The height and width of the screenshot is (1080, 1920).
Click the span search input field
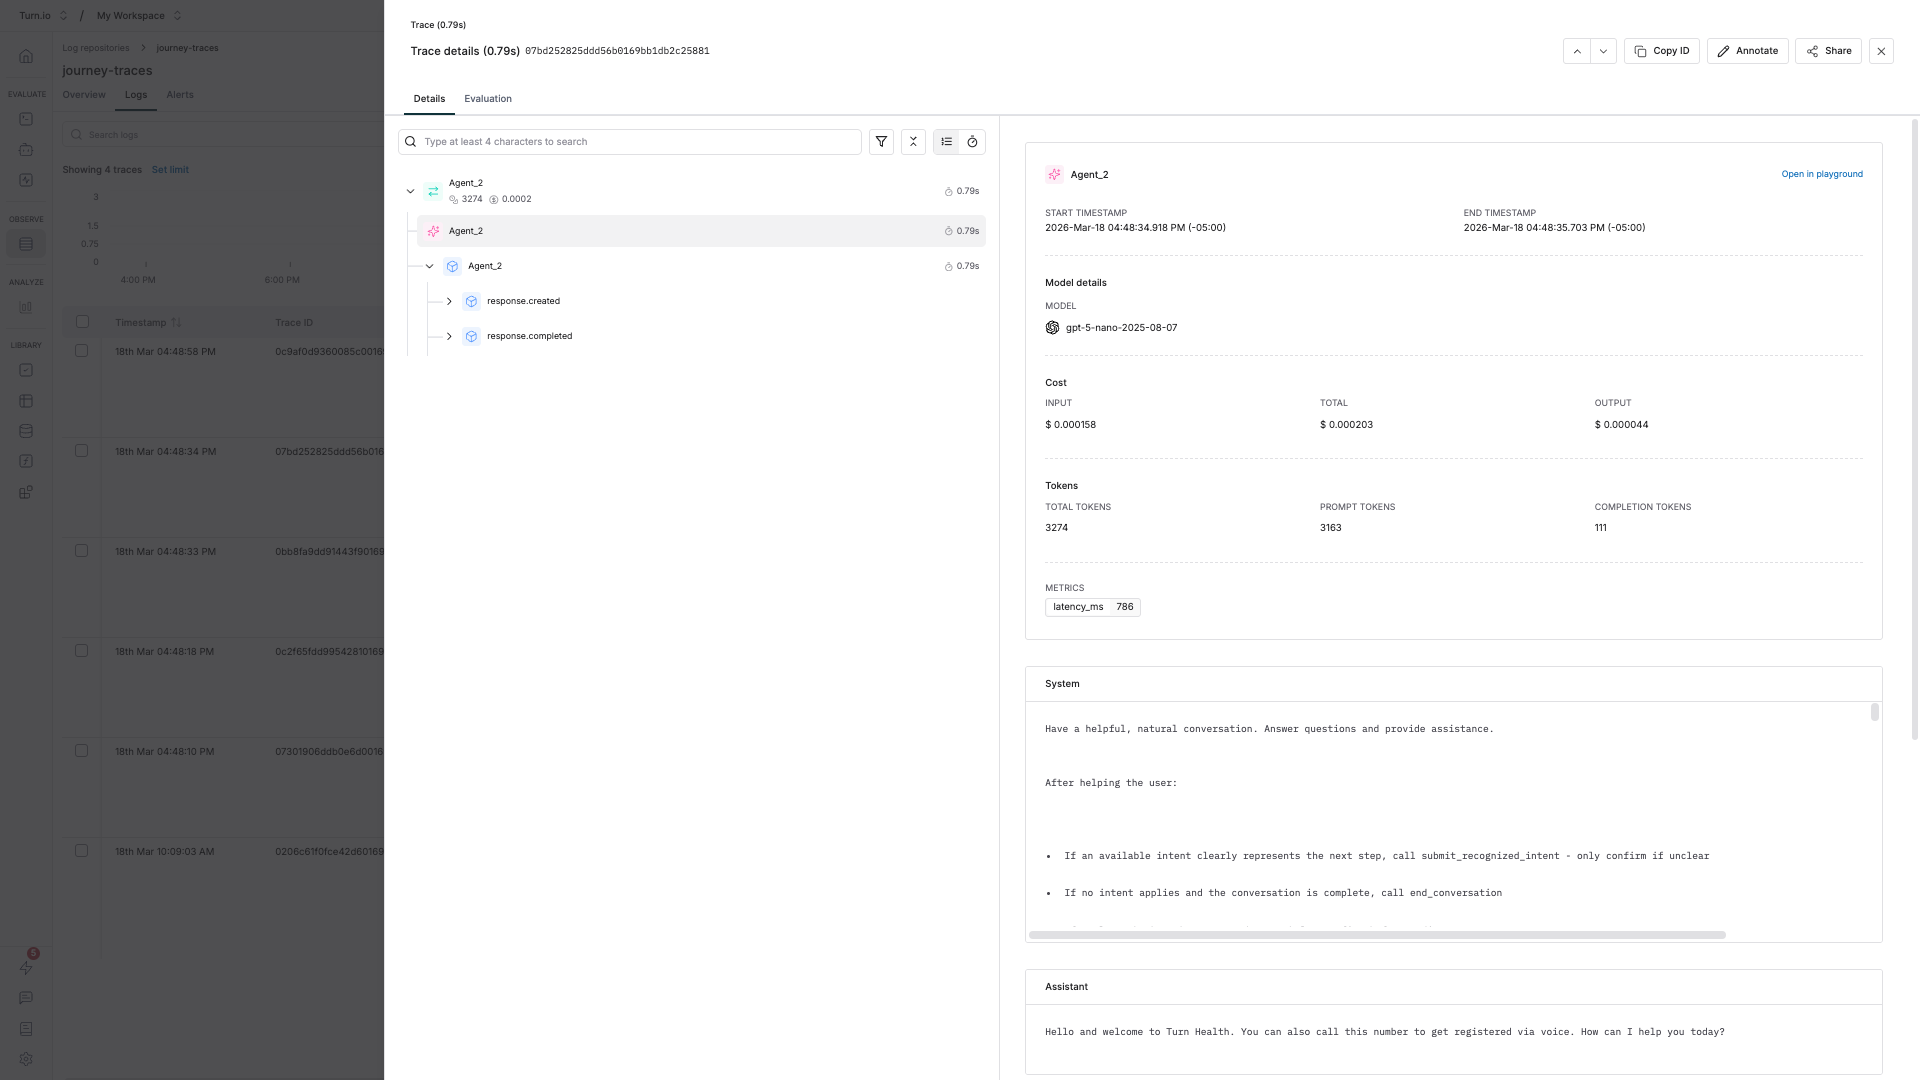click(x=640, y=142)
